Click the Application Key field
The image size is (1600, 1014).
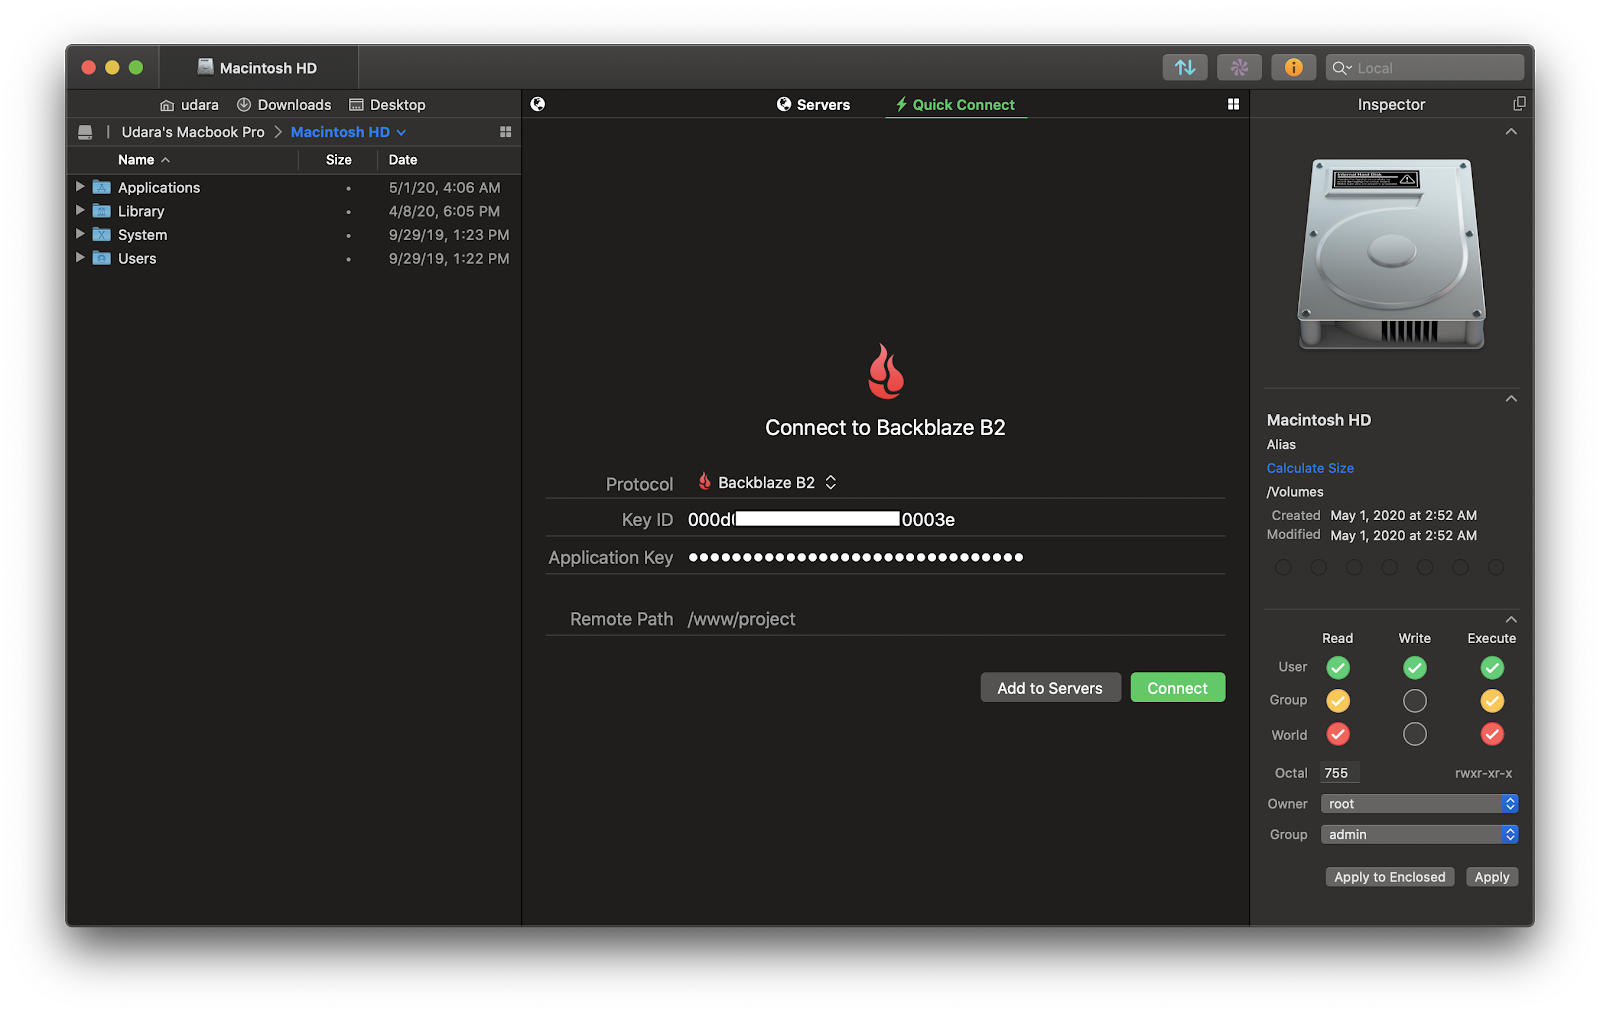[955, 557]
